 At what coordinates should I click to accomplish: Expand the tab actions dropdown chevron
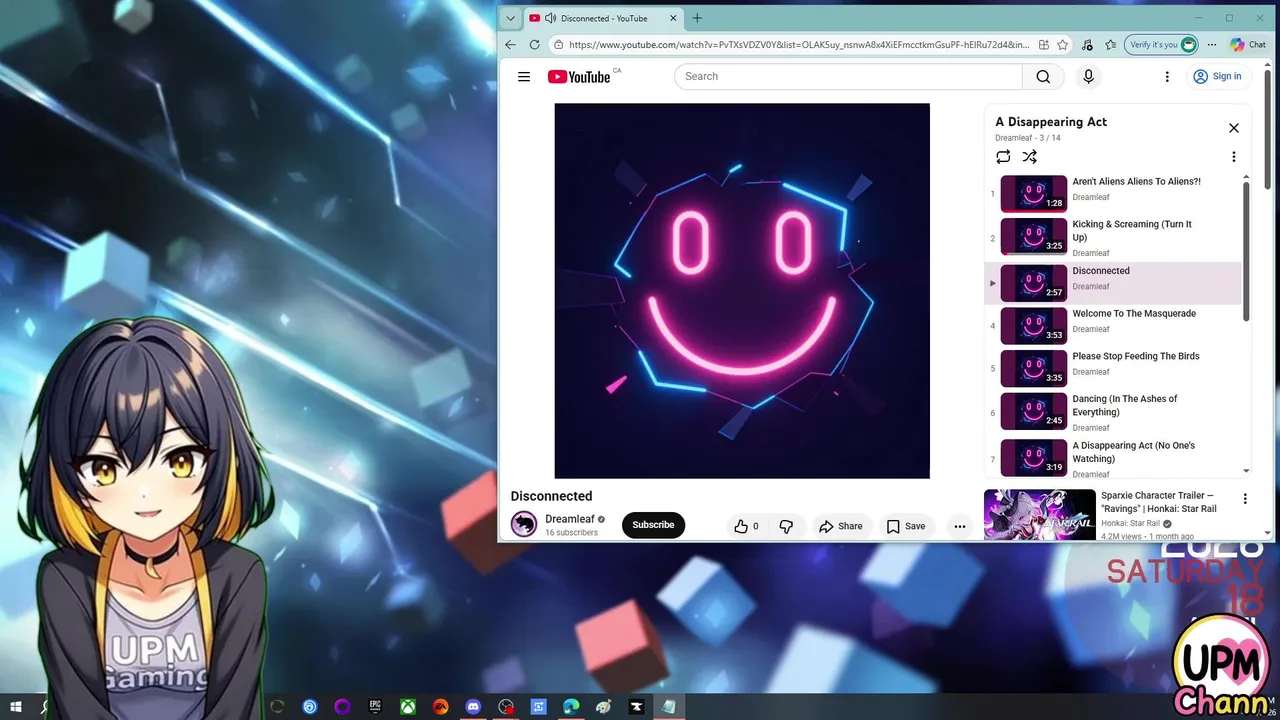pos(511,18)
